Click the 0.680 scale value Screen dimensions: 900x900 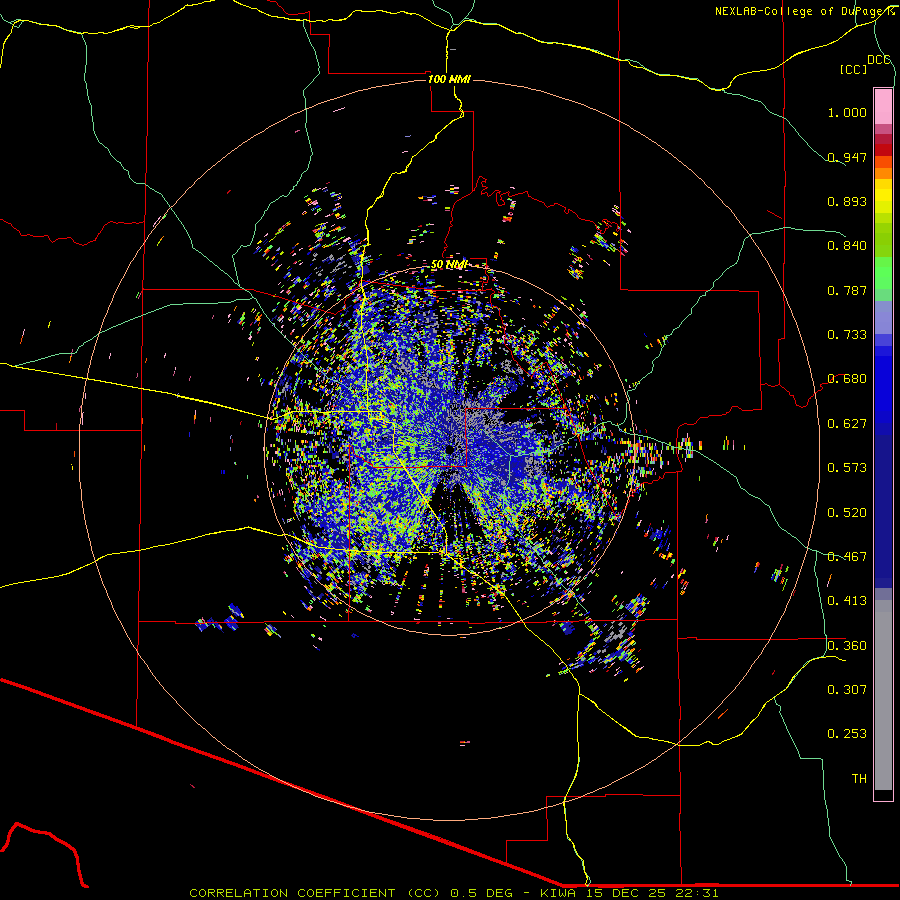point(847,379)
